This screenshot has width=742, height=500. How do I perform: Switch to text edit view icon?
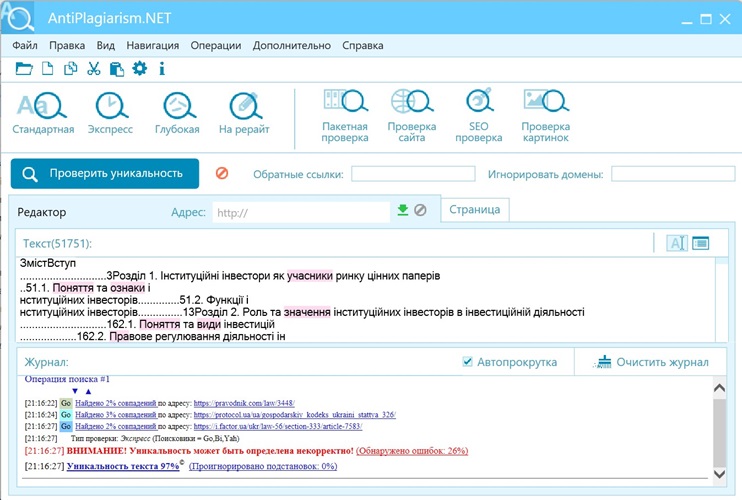[x=676, y=243]
